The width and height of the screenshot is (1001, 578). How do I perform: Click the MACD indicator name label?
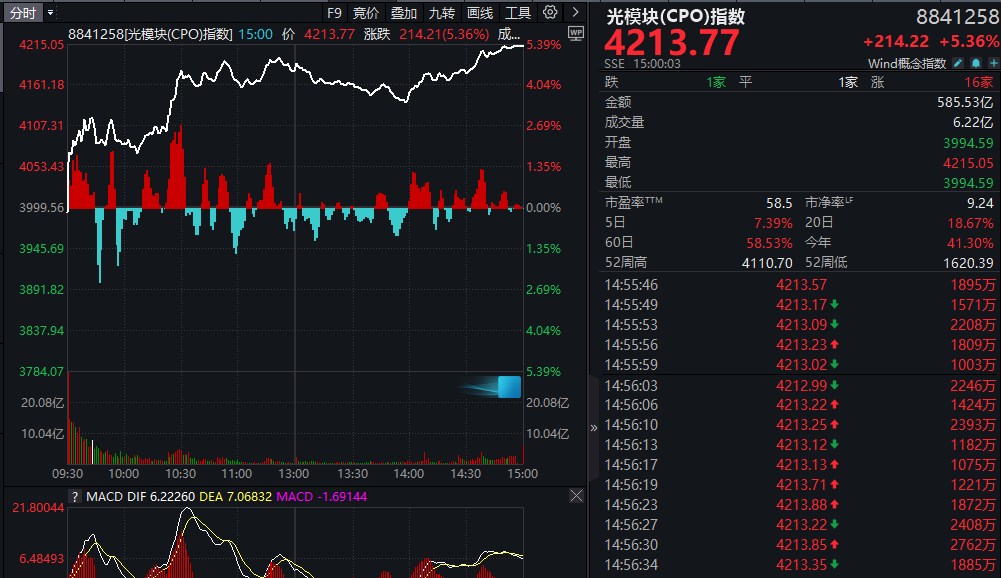coord(103,496)
